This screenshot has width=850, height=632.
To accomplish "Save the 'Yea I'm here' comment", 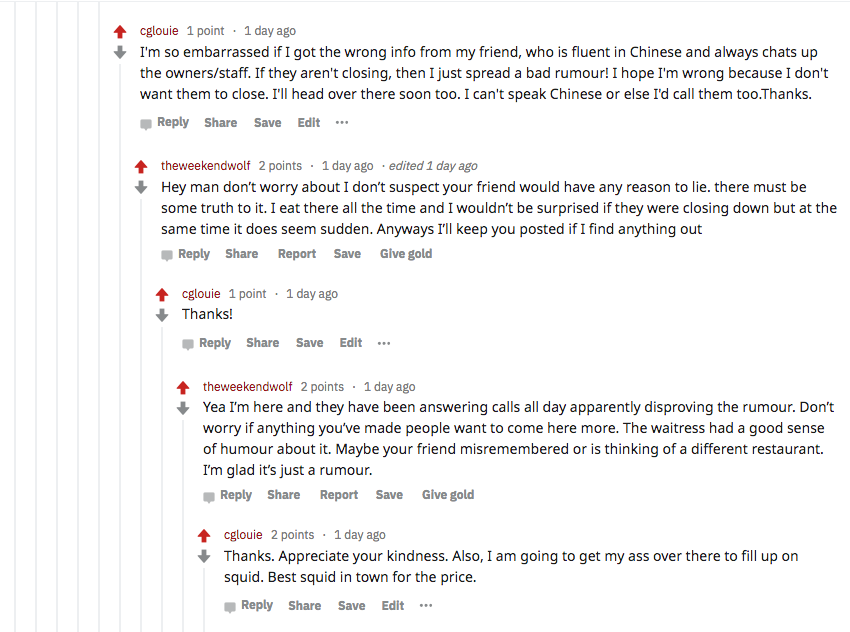I will tap(389, 495).
